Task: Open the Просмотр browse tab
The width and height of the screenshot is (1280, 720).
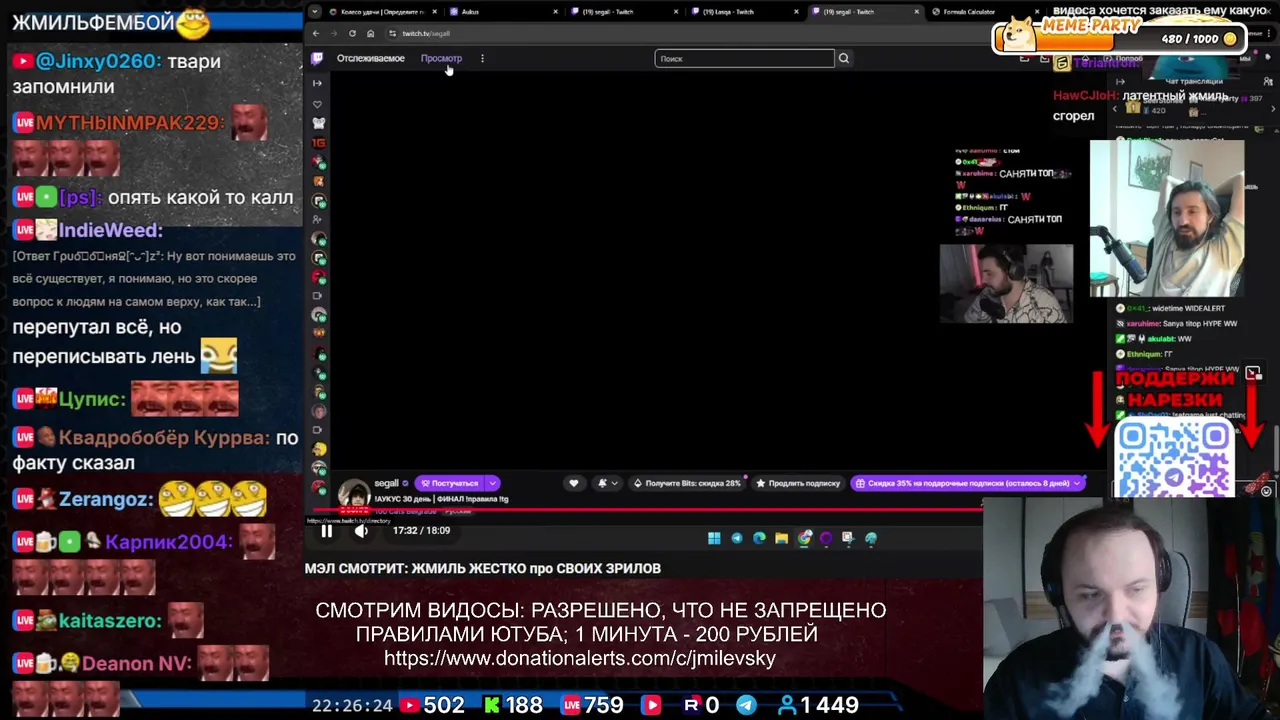Action: pos(441,58)
